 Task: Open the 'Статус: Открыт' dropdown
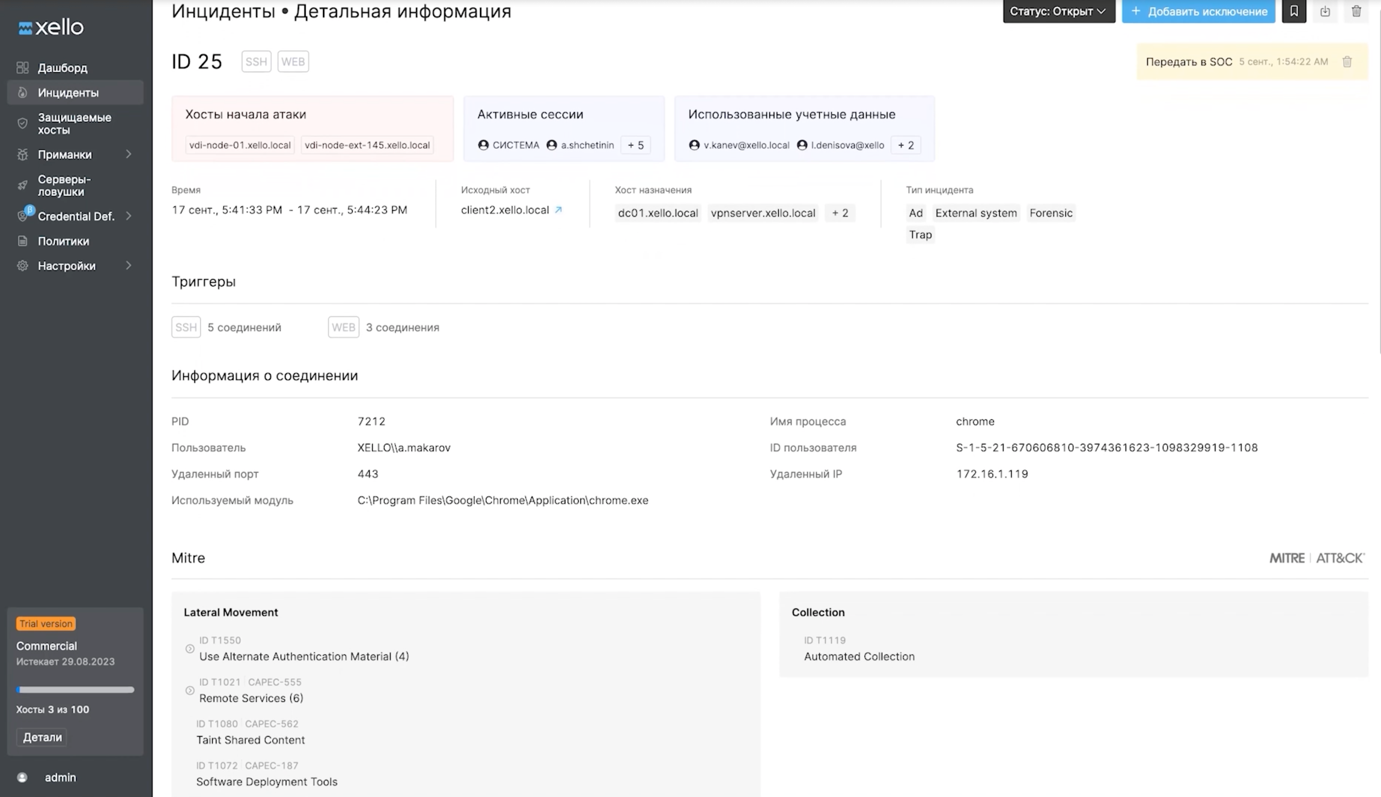point(1058,11)
